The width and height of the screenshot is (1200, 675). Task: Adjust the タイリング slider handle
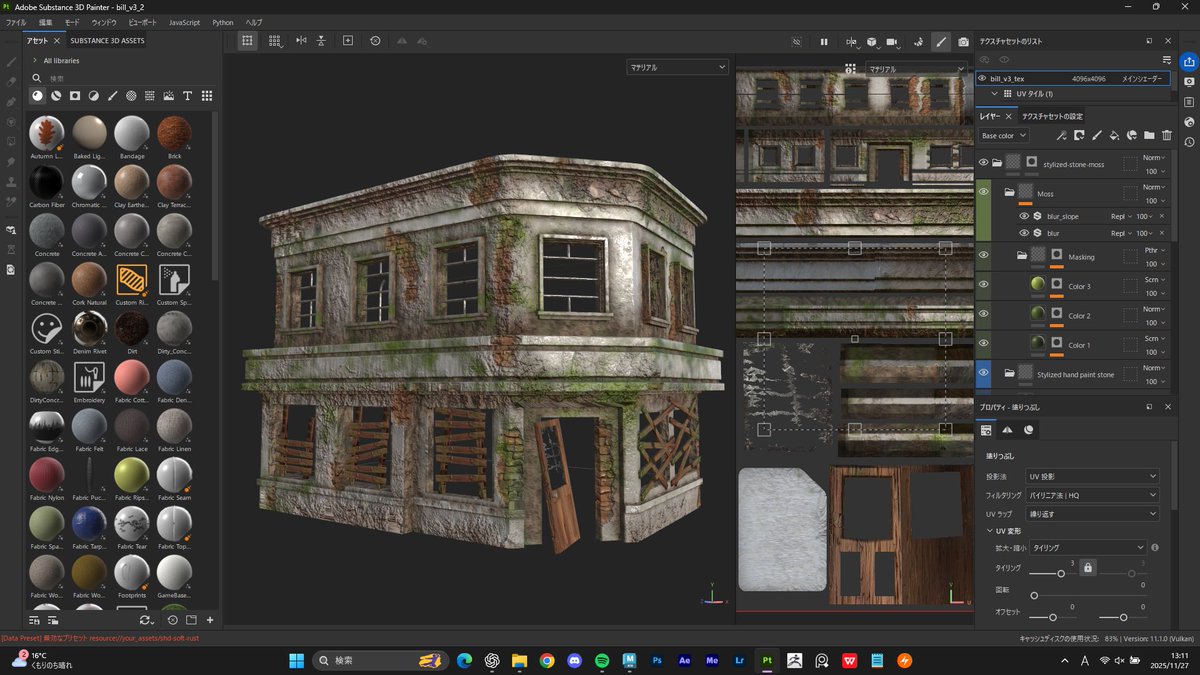click(1061, 573)
